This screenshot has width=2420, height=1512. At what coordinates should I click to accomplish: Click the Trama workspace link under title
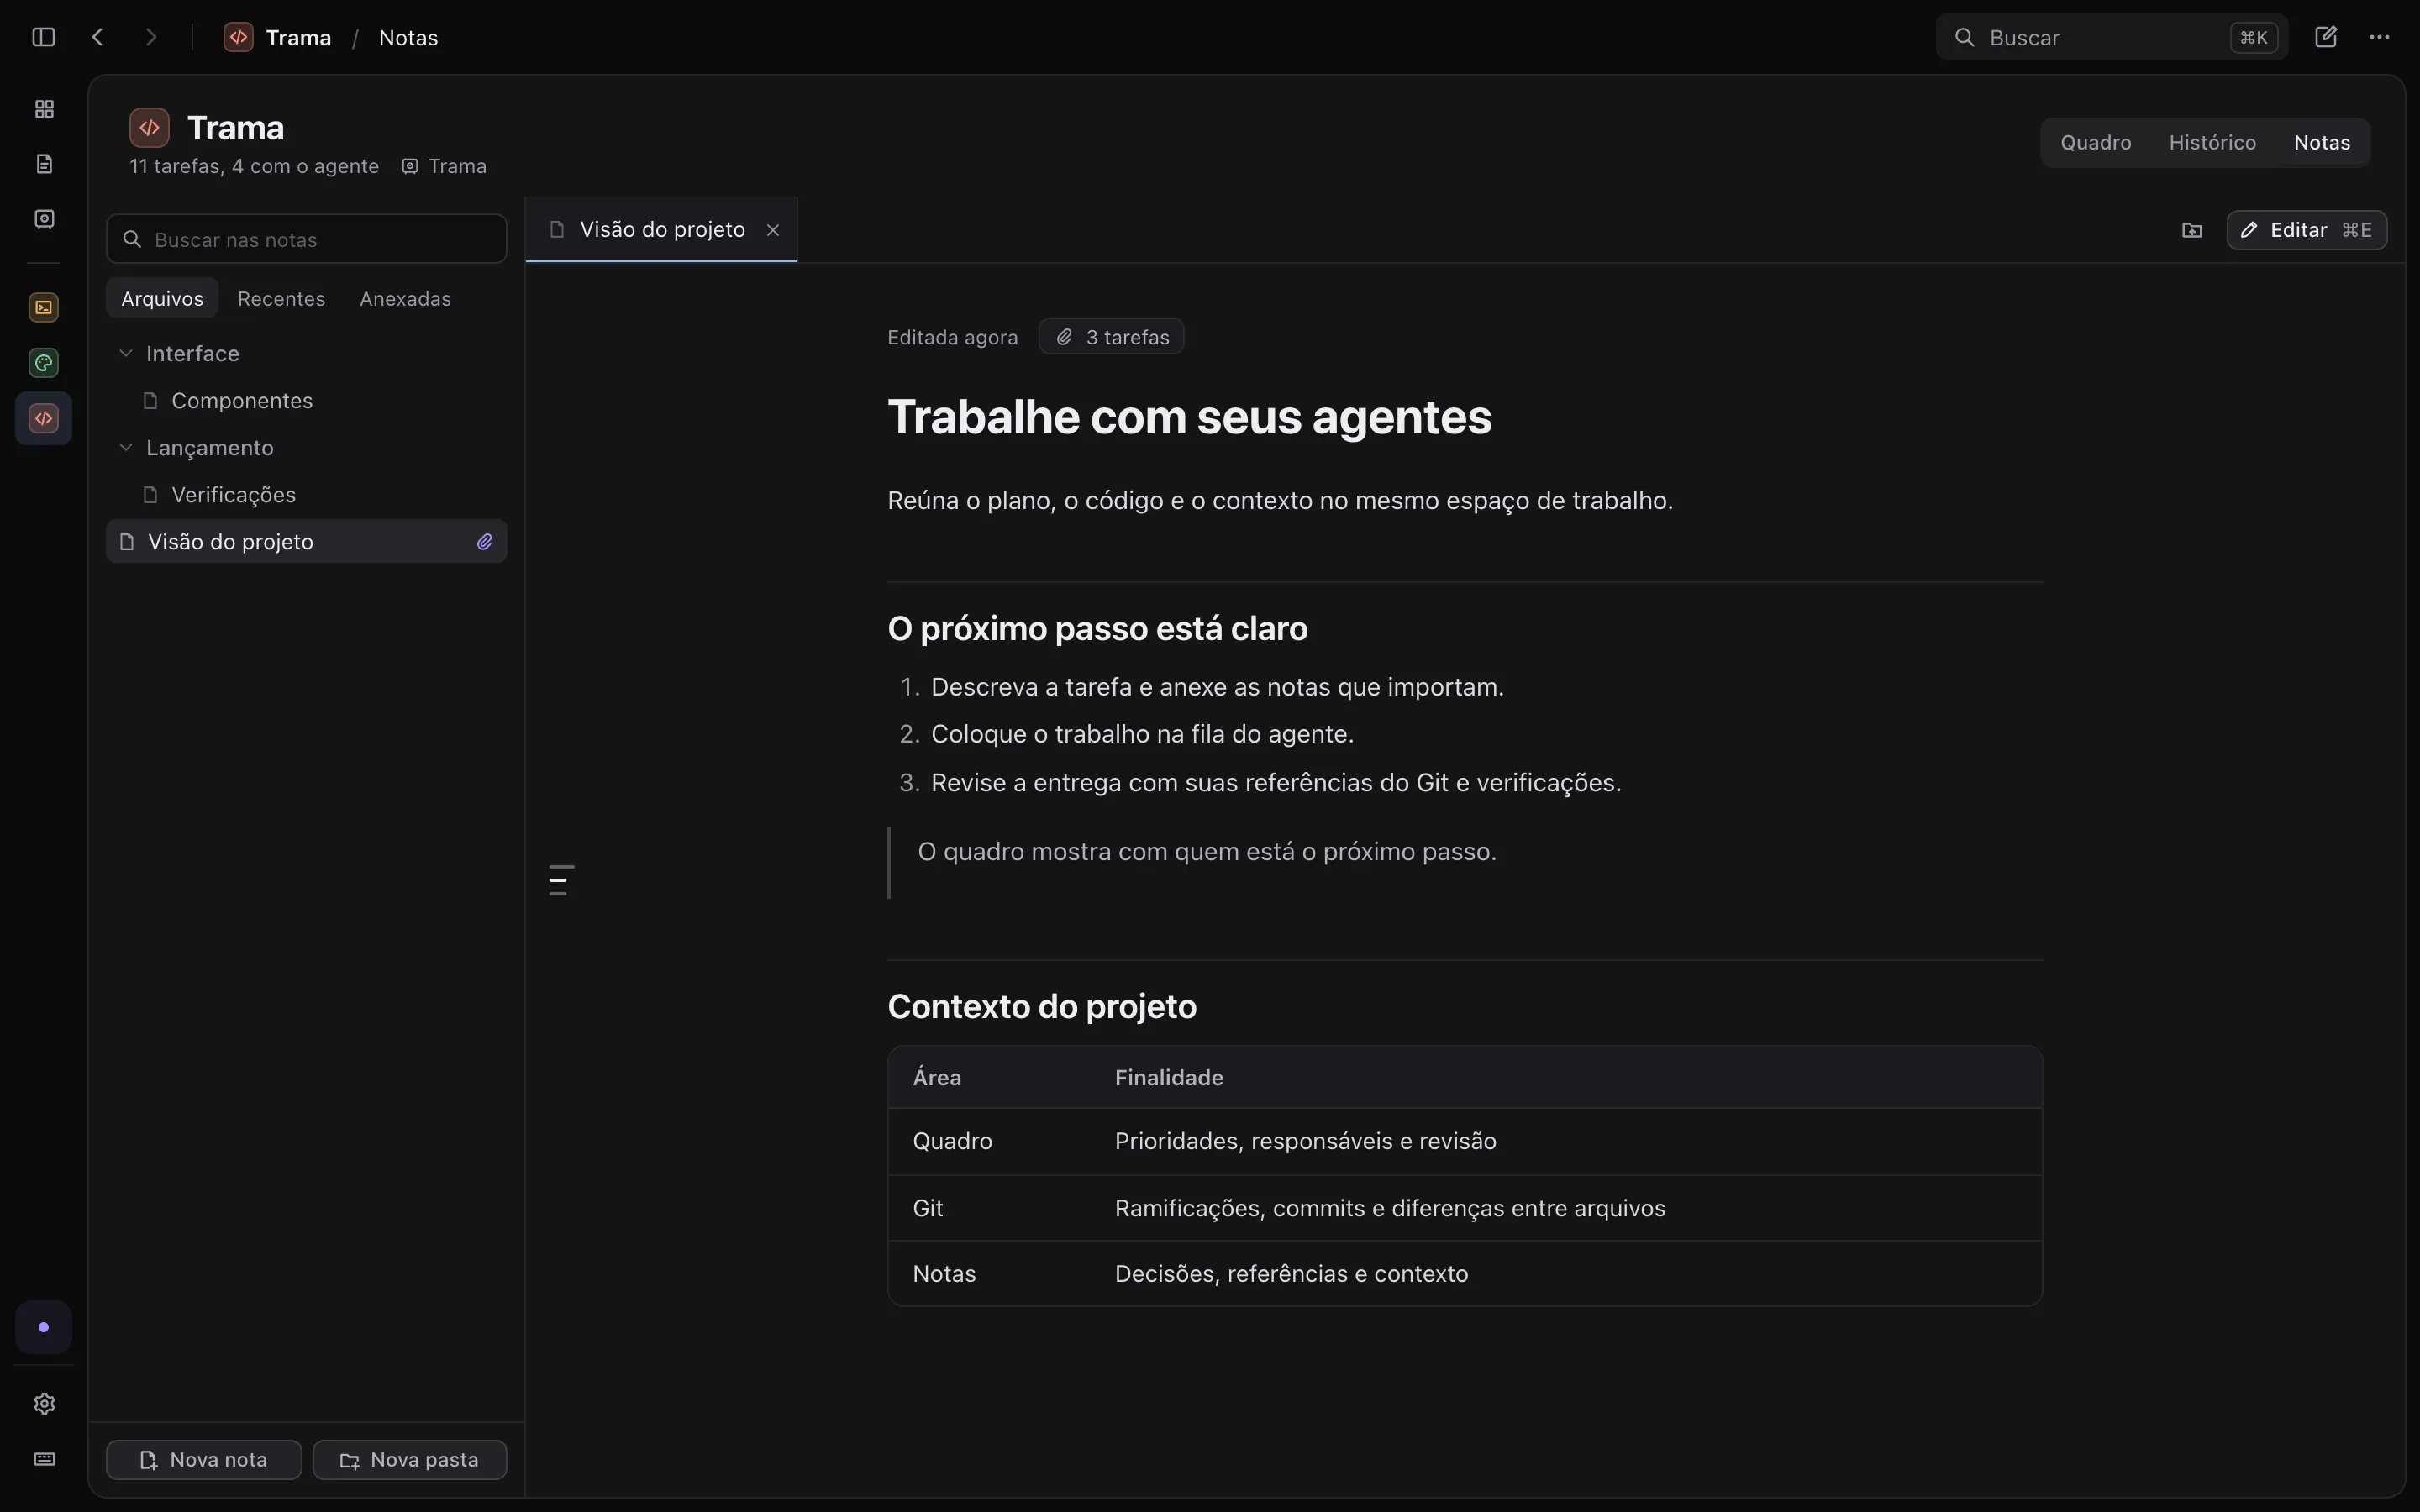click(x=444, y=166)
